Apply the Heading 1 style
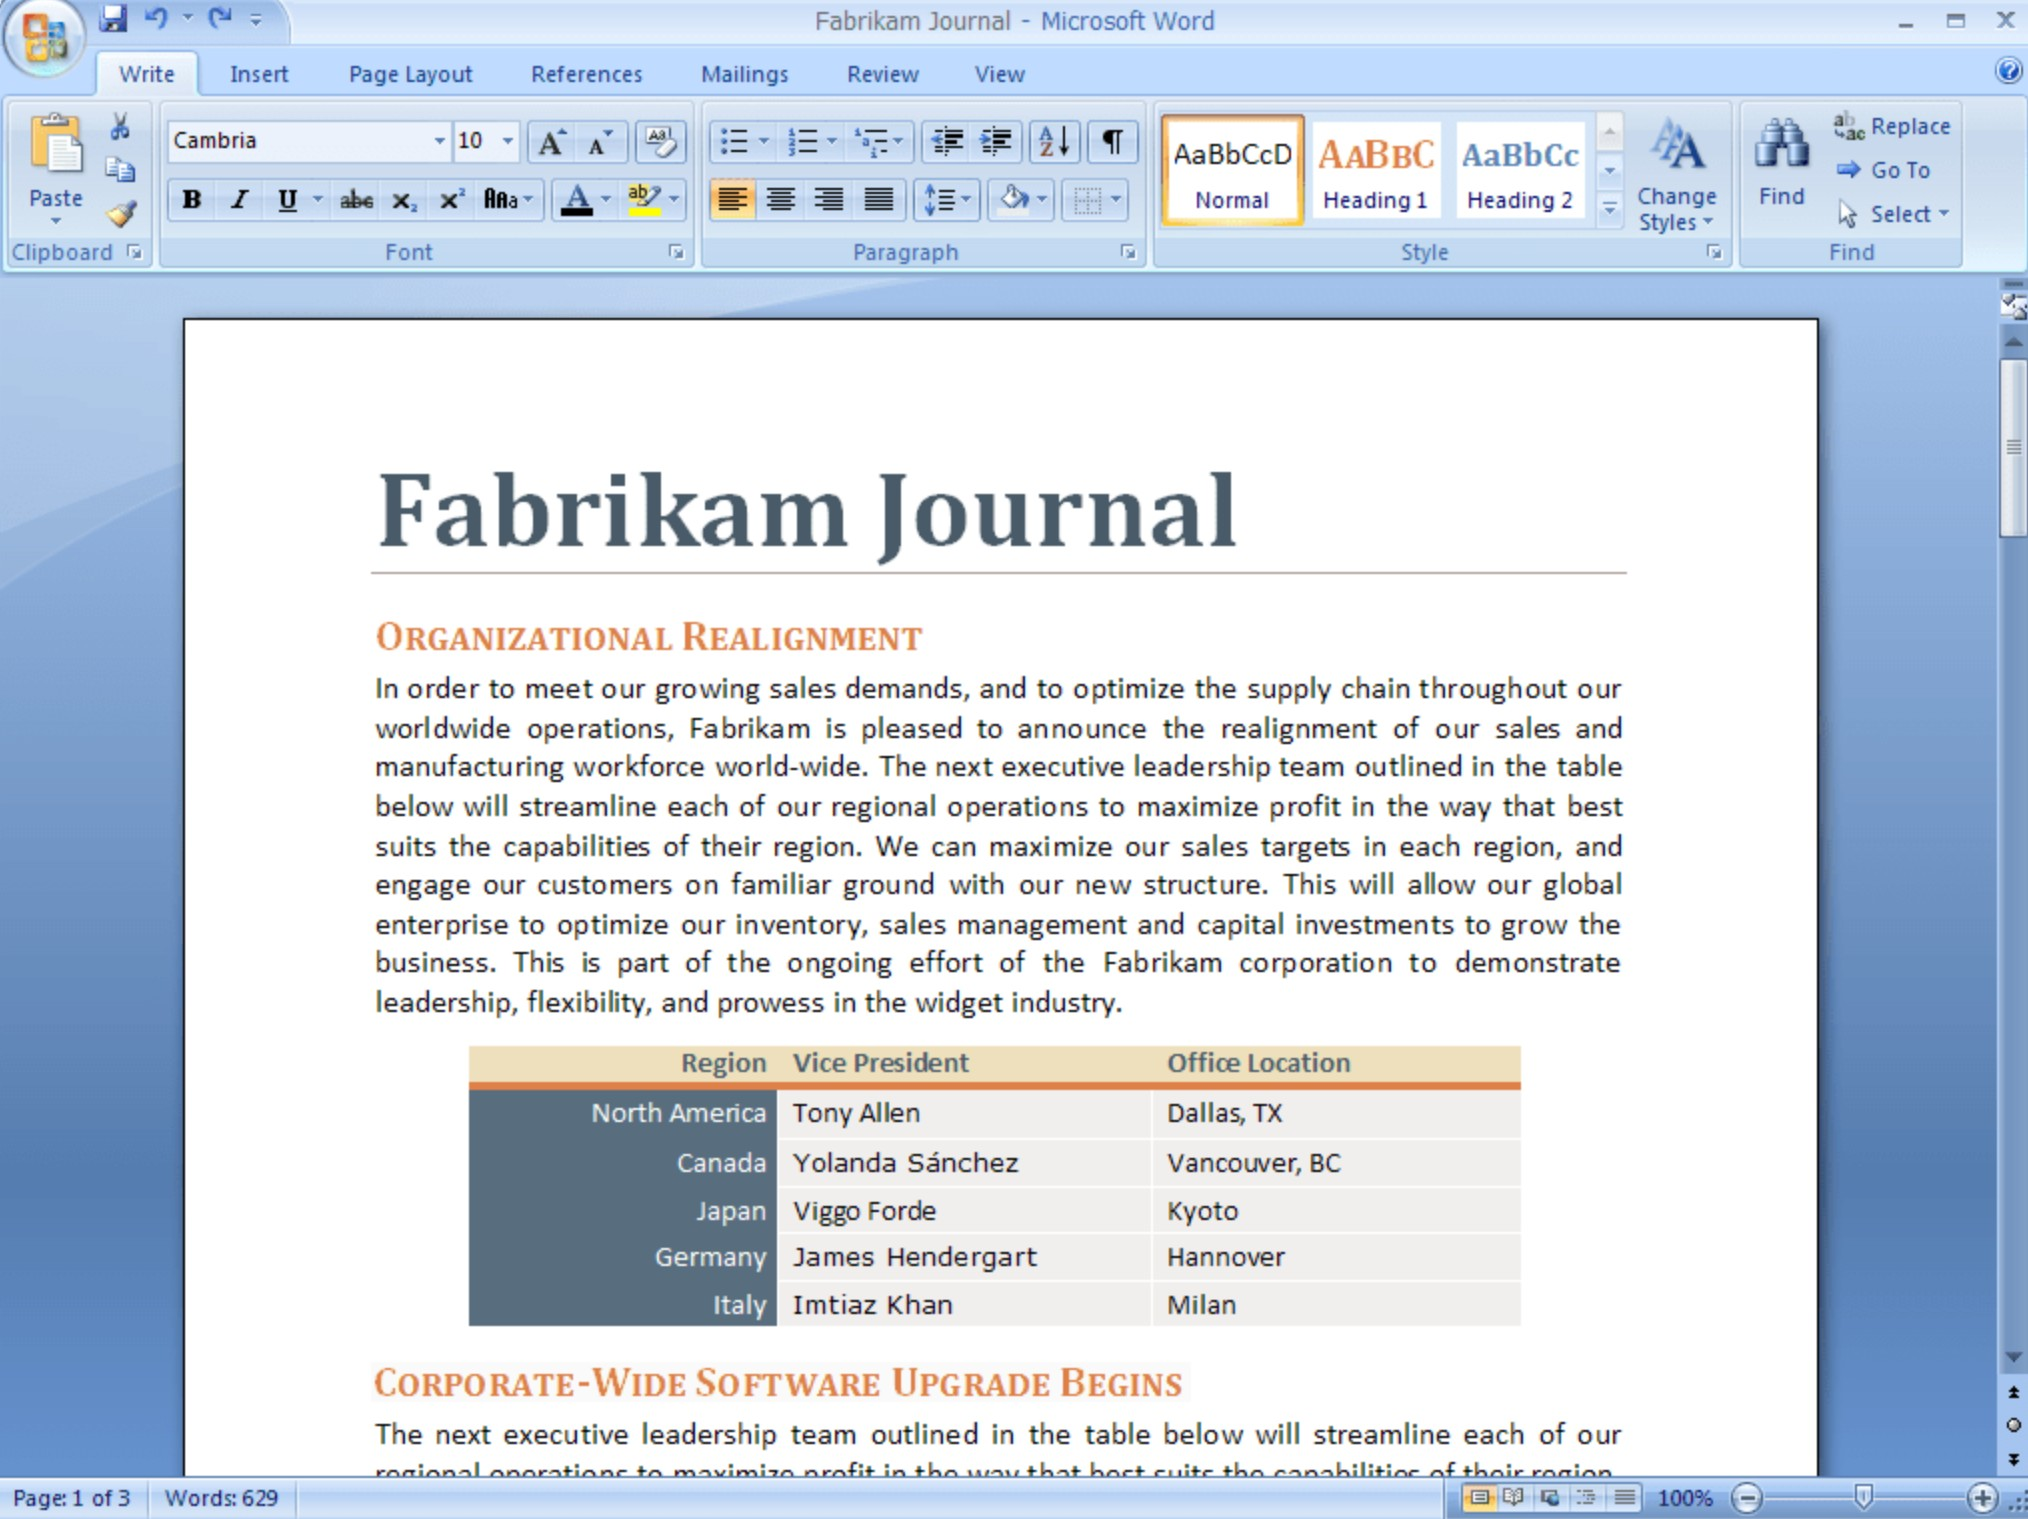Screen dimensions: 2028x1519 click(1376, 170)
